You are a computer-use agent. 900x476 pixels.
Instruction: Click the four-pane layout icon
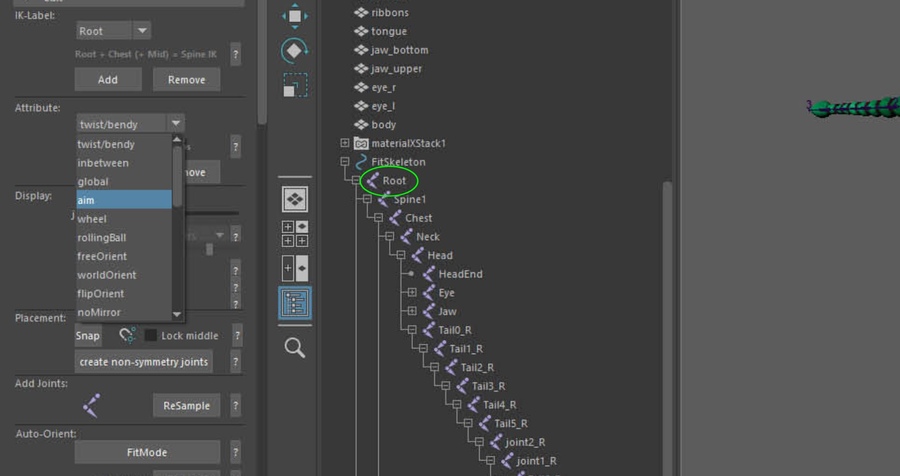[x=295, y=234]
